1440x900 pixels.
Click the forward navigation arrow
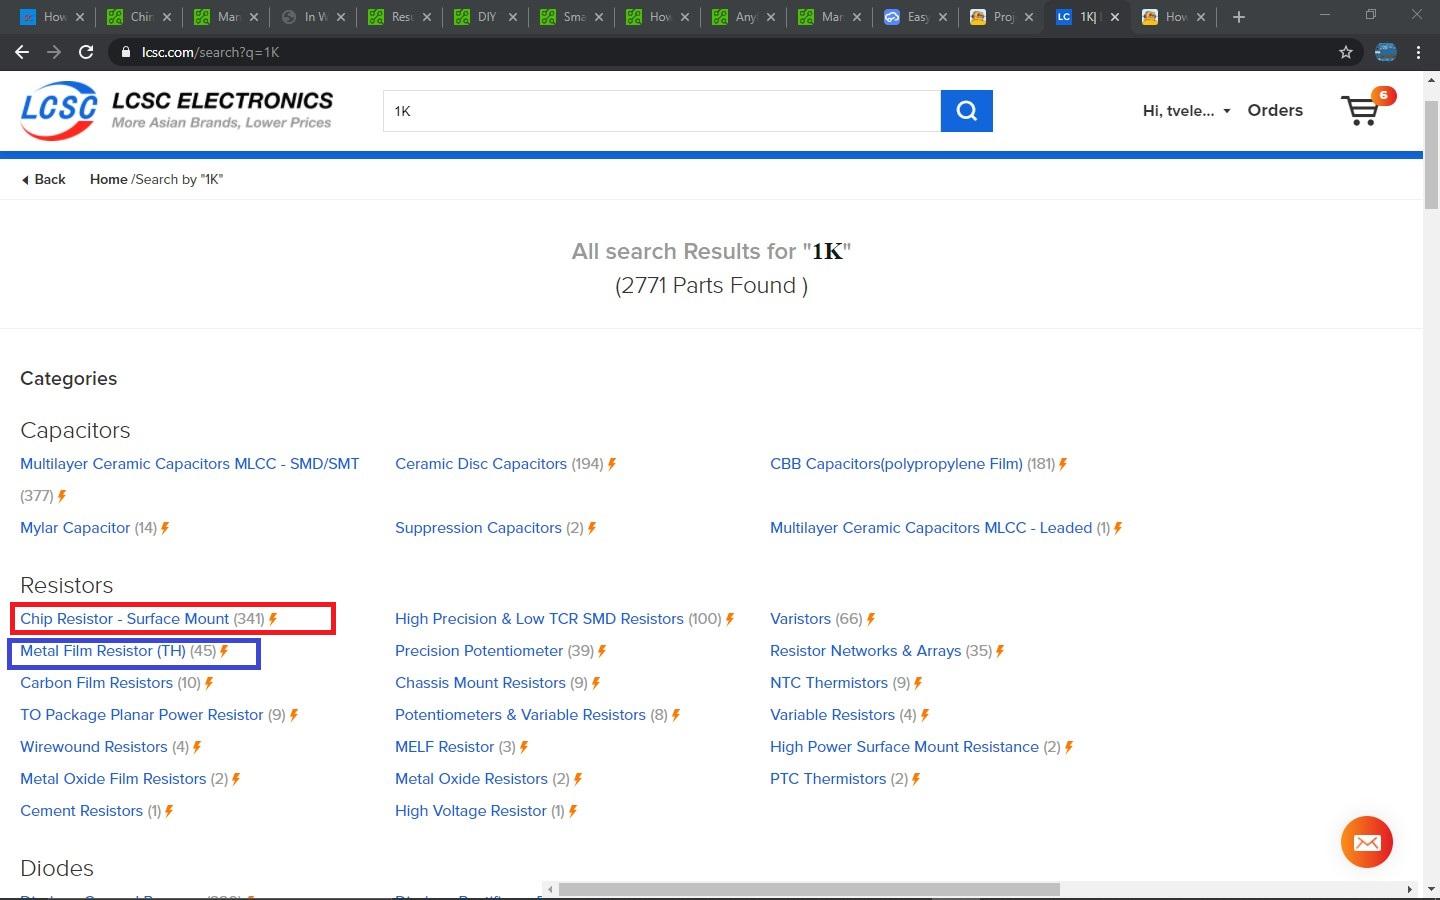(54, 52)
